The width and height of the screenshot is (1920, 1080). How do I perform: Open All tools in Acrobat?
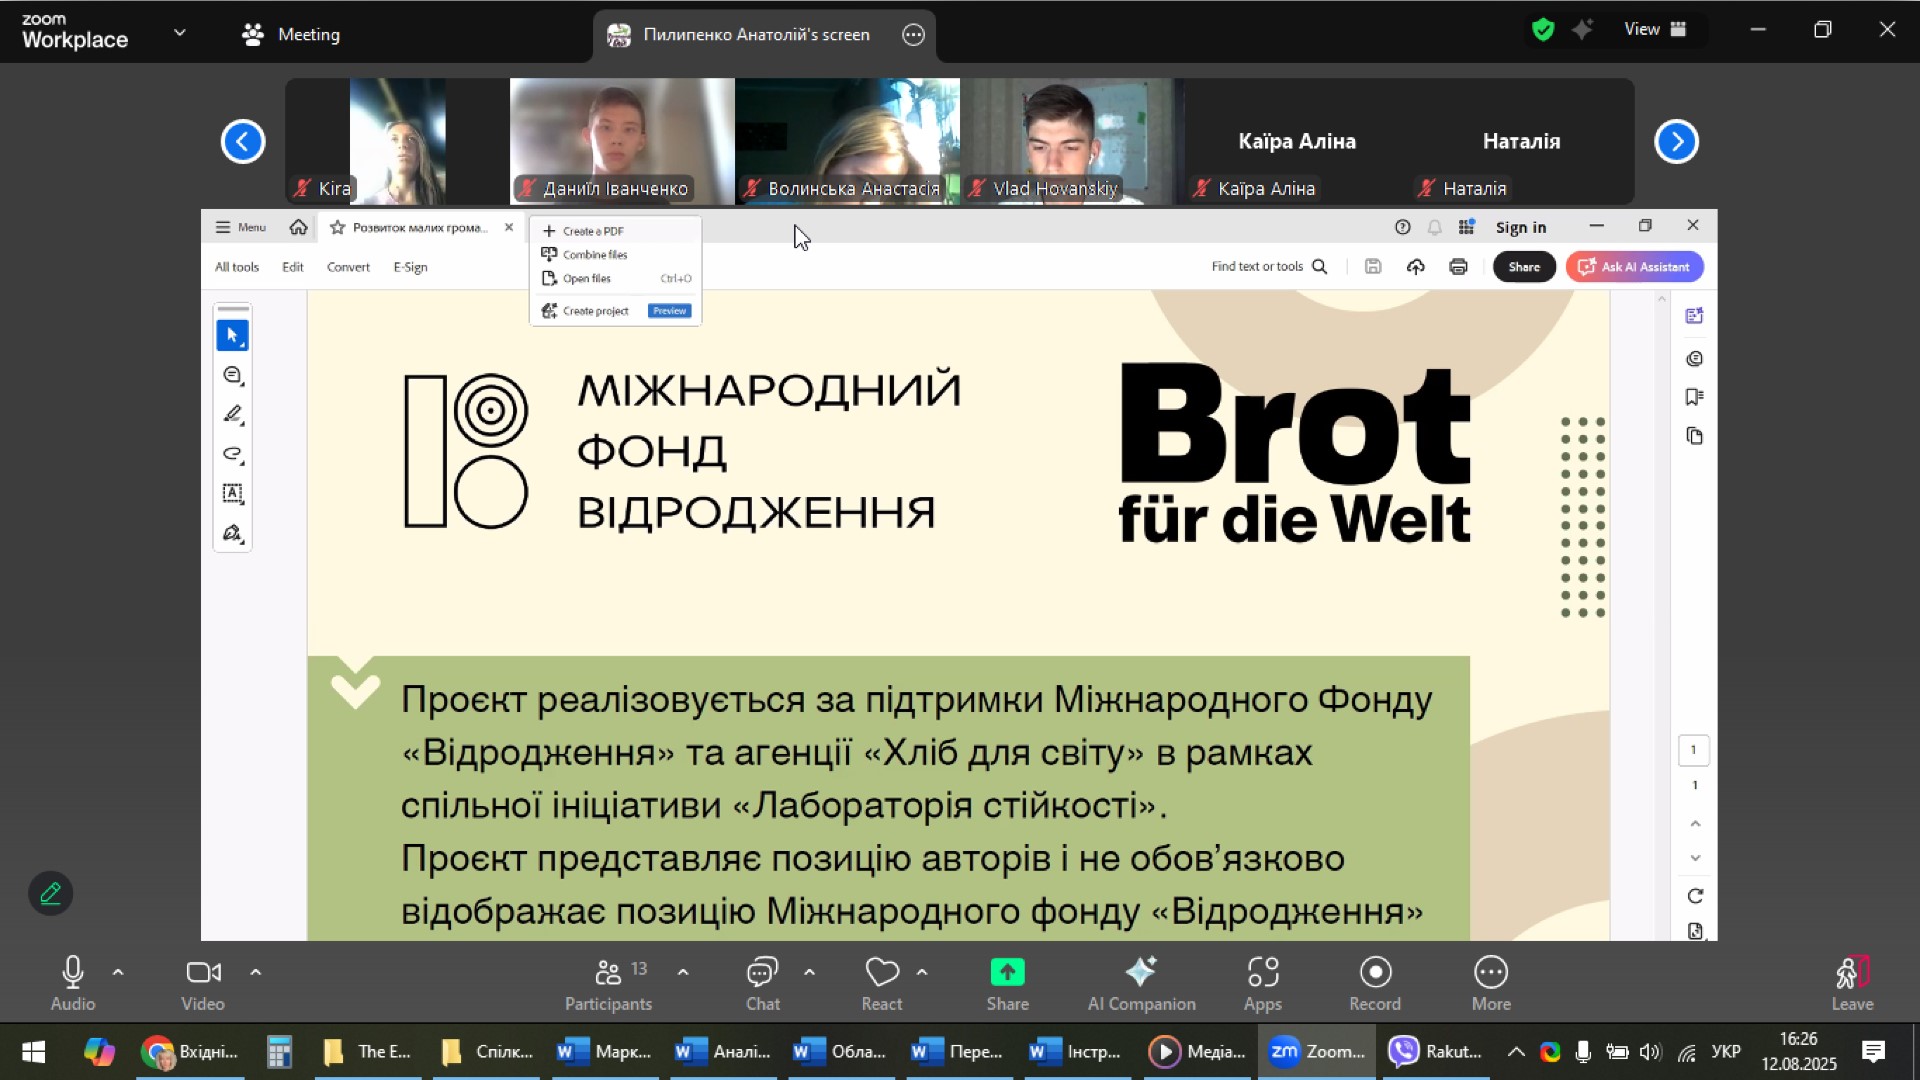237,267
